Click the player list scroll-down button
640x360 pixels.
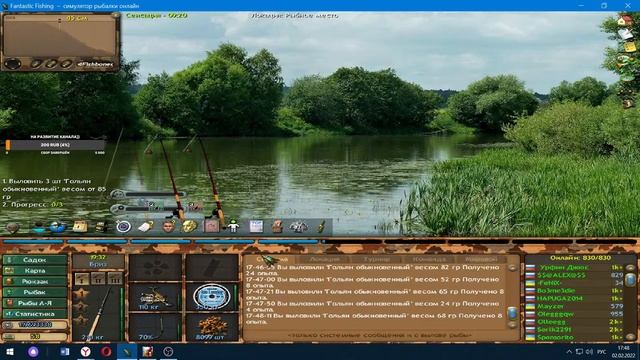pos(631,337)
